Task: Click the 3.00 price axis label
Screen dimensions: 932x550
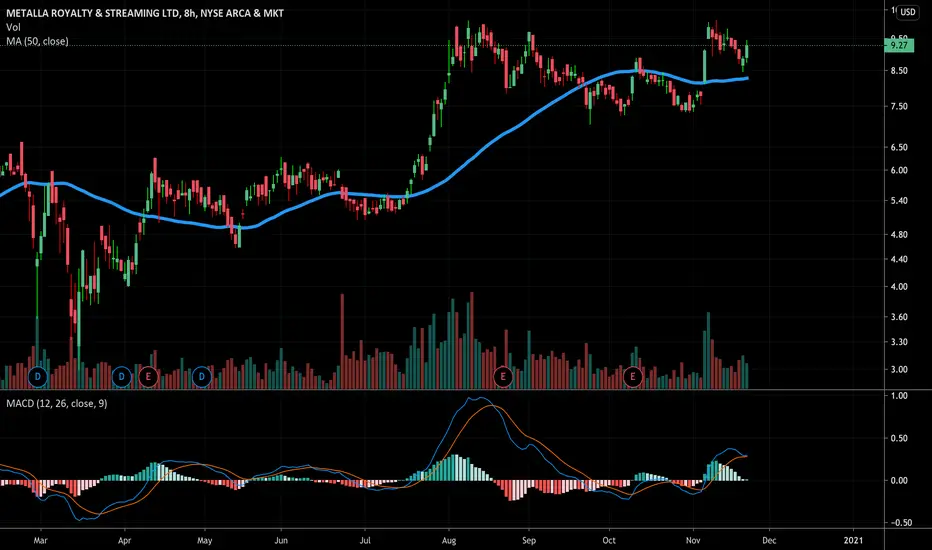Action: (x=899, y=369)
